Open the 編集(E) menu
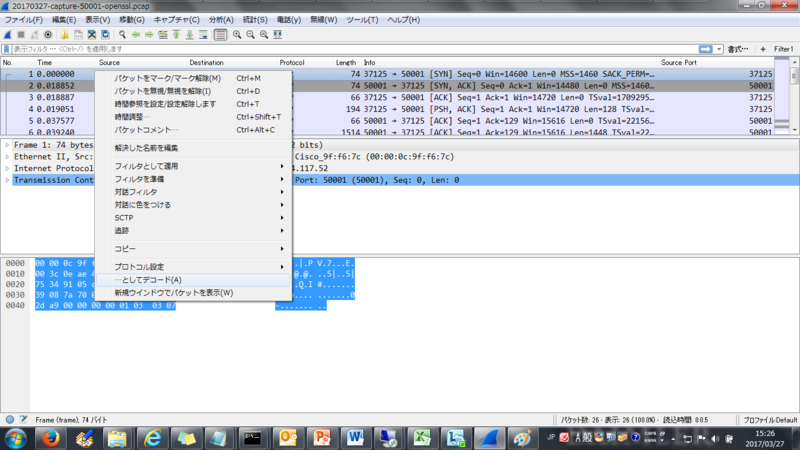The height and width of the screenshot is (450, 800). 64,19
